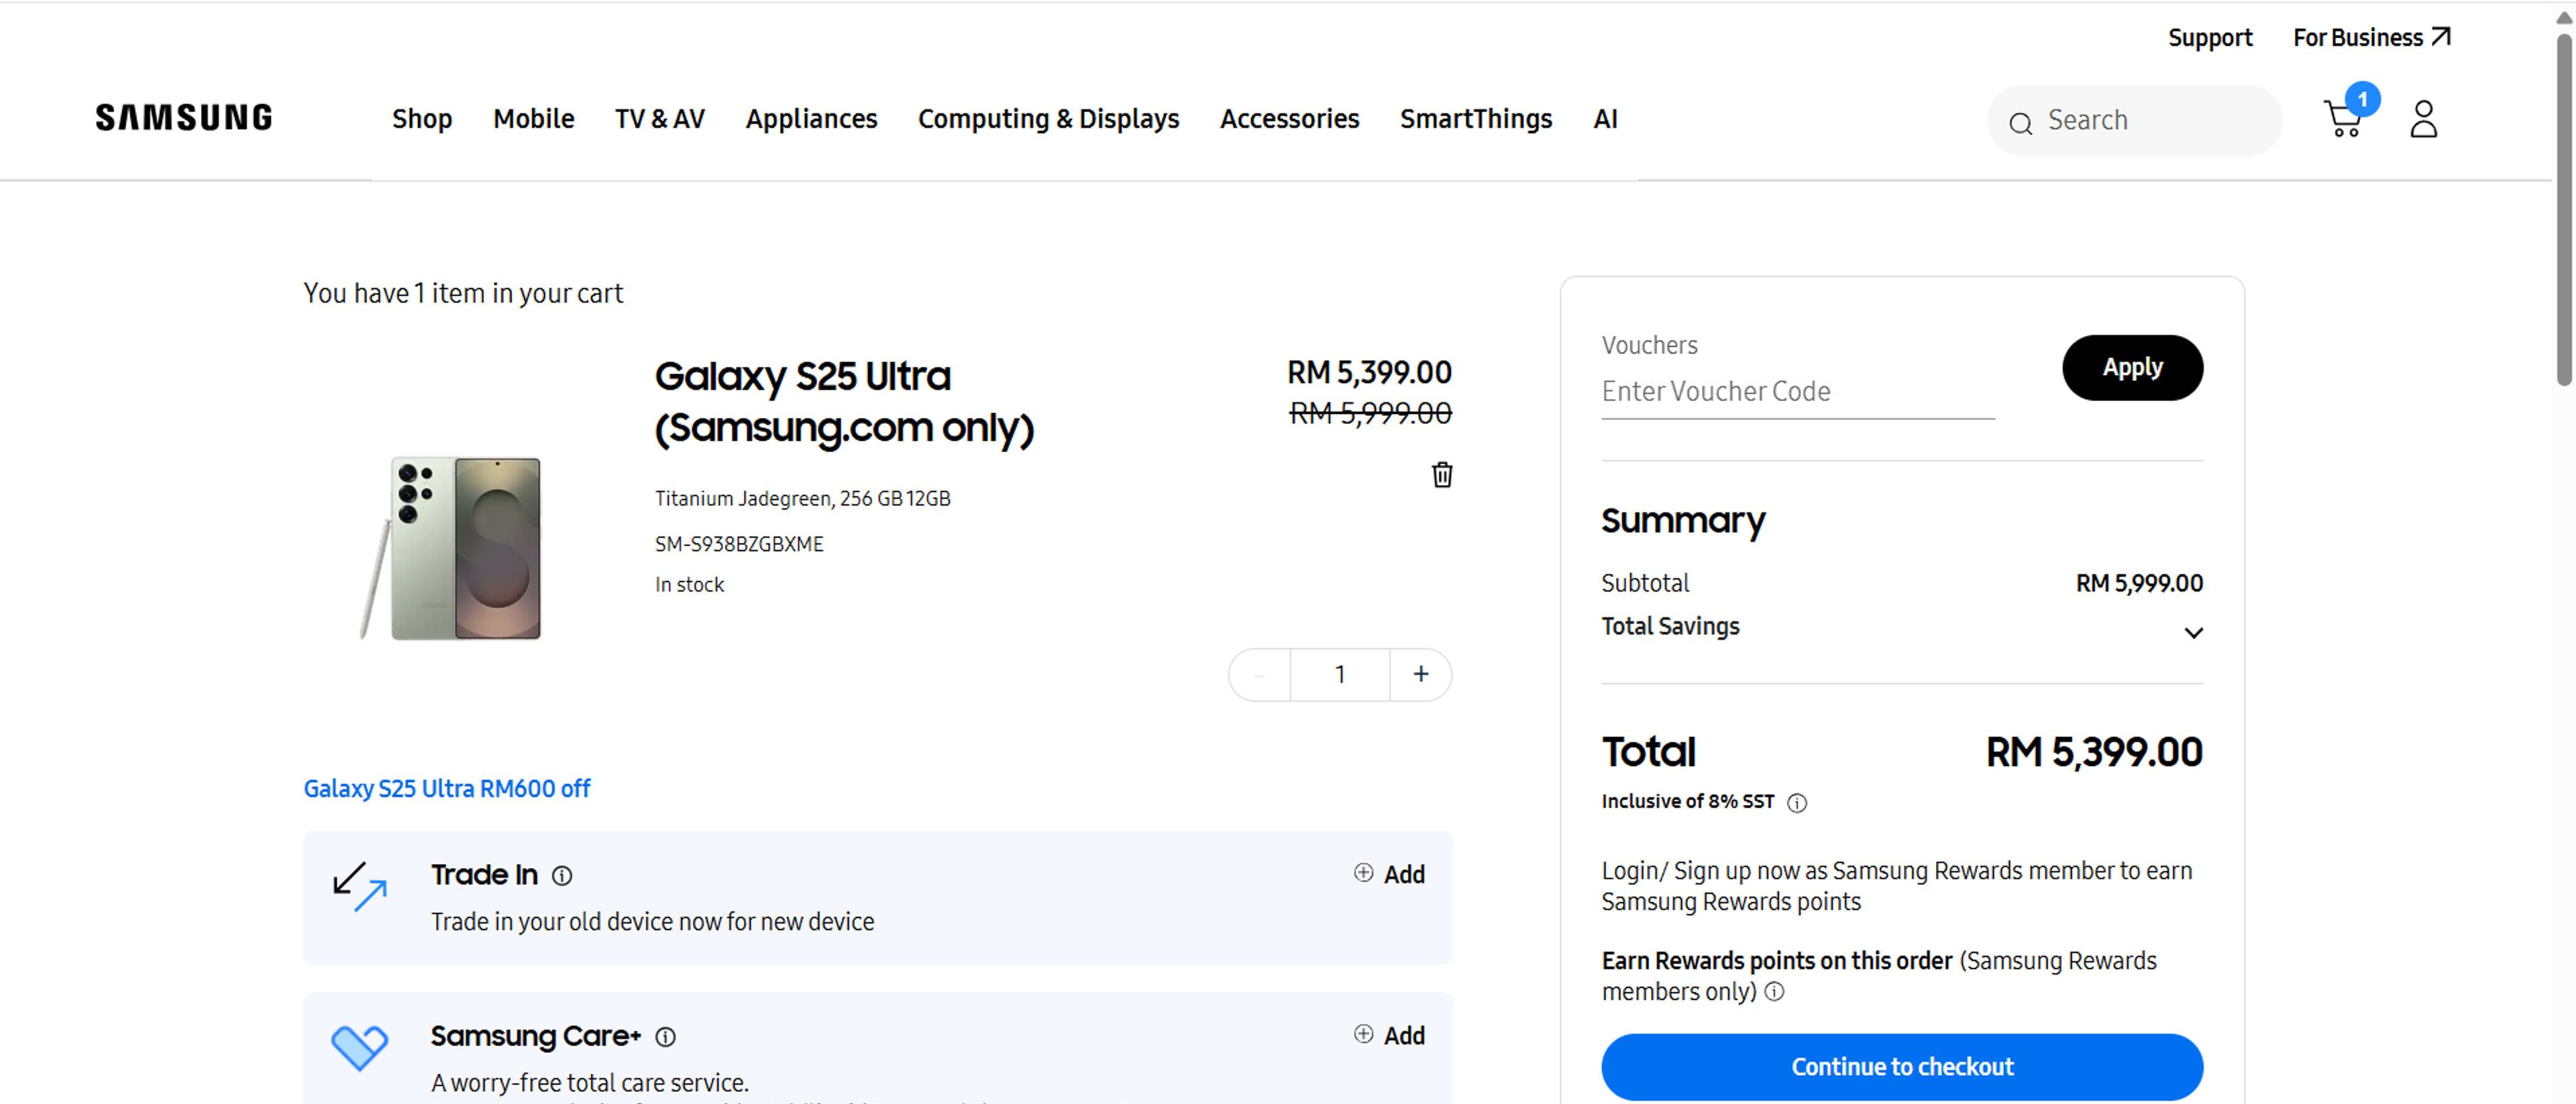Click the quantity field showing 1
2576x1104 pixels.
coord(1340,674)
